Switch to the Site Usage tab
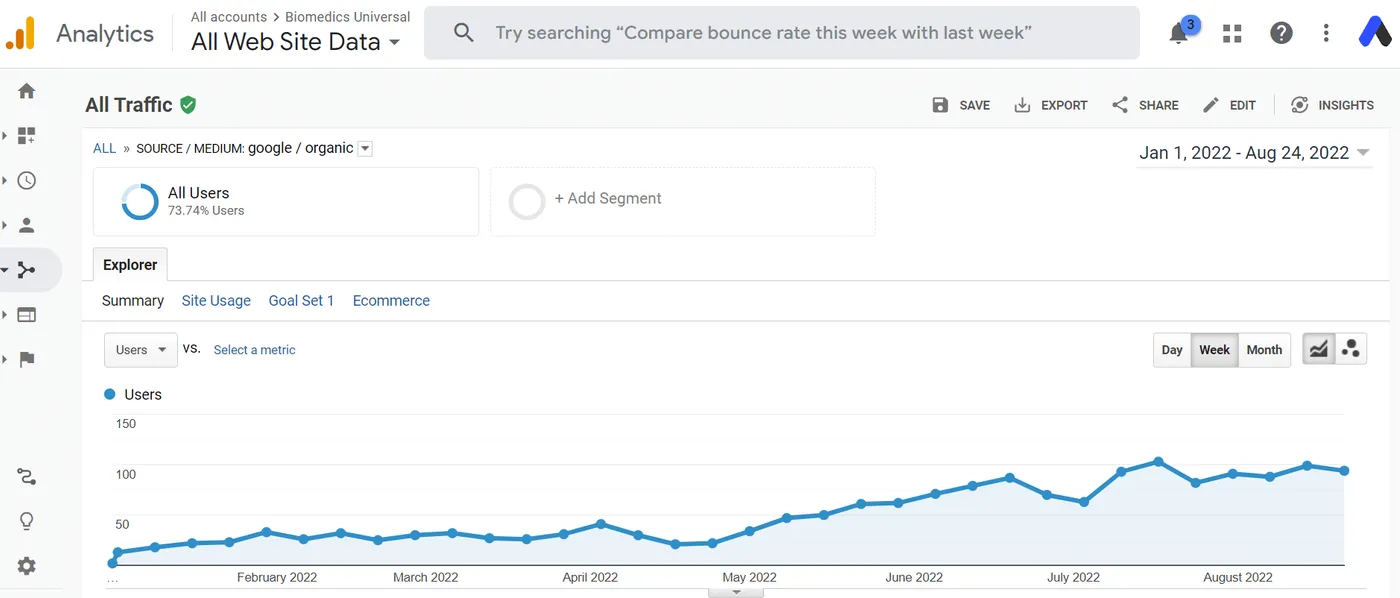This screenshot has width=1400, height=598. point(216,301)
